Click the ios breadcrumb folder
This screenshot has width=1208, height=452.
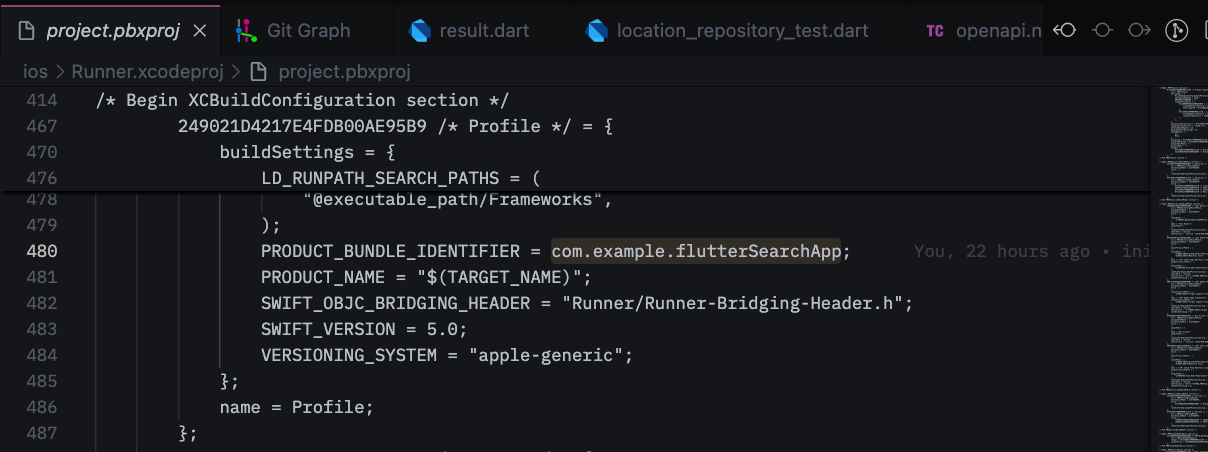pos(35,72)
